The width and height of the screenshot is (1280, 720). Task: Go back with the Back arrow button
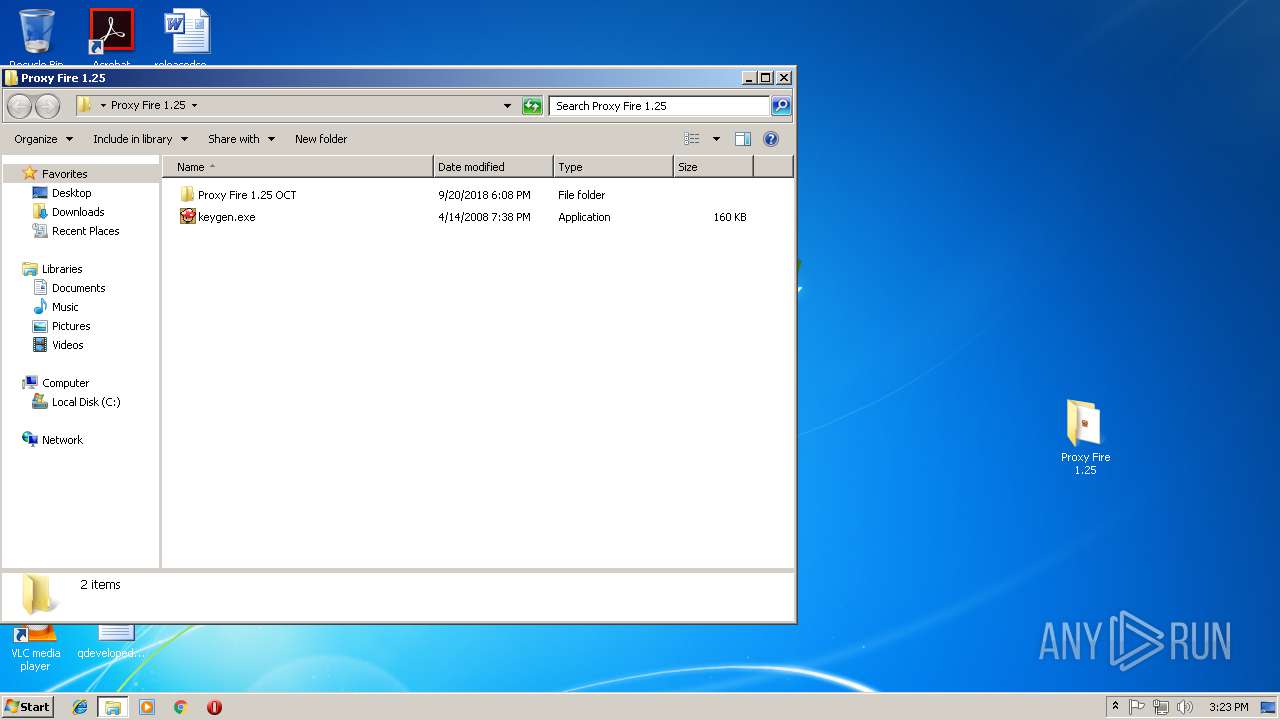coord(19,106)
